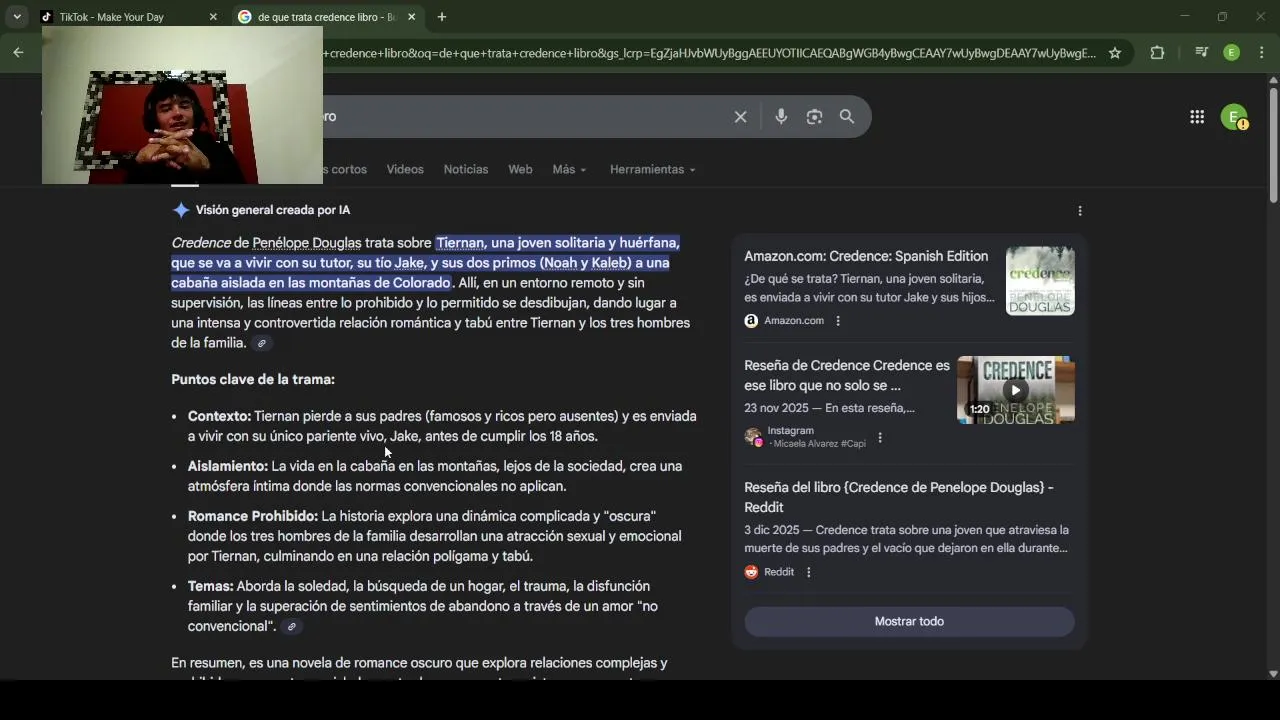Bookmark this page with star icon
1280x720 pixels.
coord(1115,53)
